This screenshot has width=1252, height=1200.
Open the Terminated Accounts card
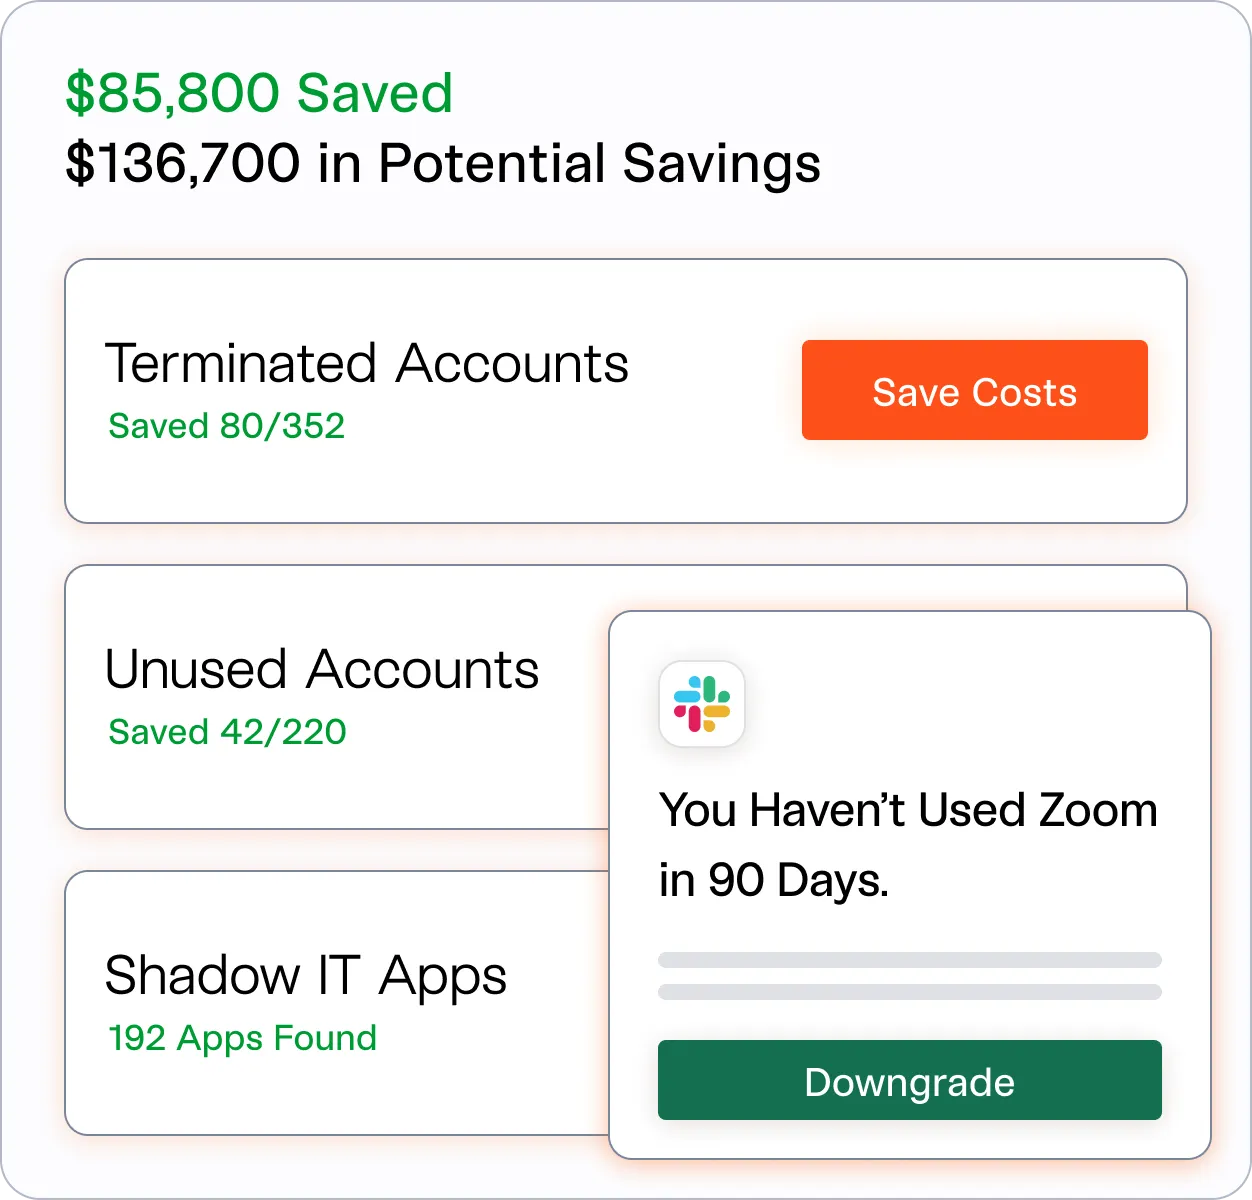tap(626, 391)
